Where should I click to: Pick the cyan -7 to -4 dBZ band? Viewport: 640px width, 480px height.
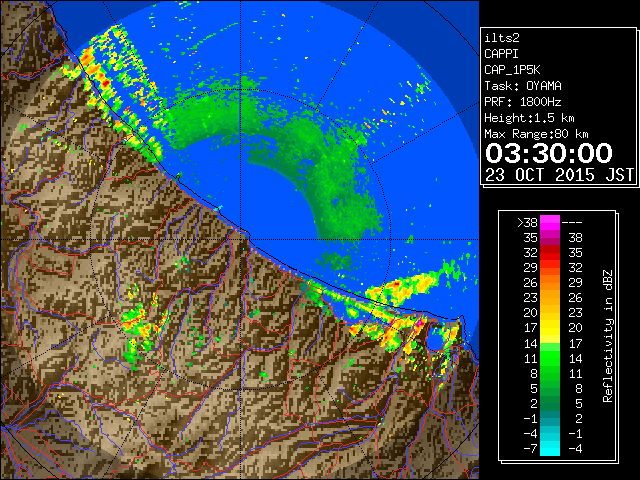tap(549, 448)
